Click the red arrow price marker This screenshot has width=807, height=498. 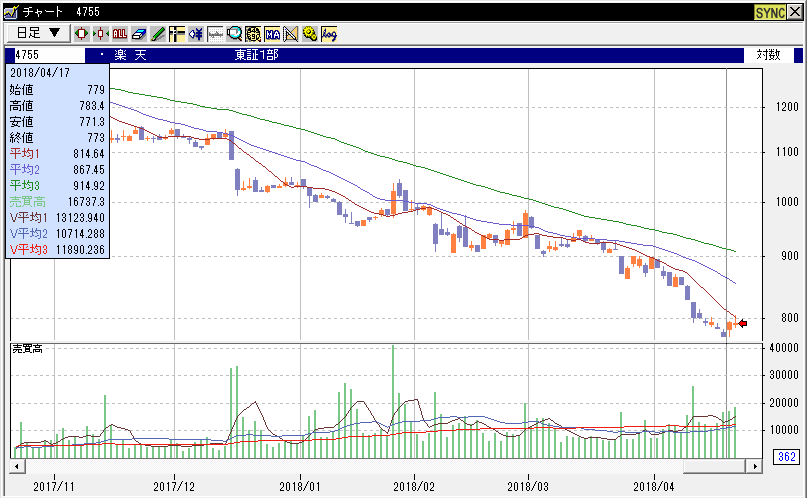pos(742,323)
